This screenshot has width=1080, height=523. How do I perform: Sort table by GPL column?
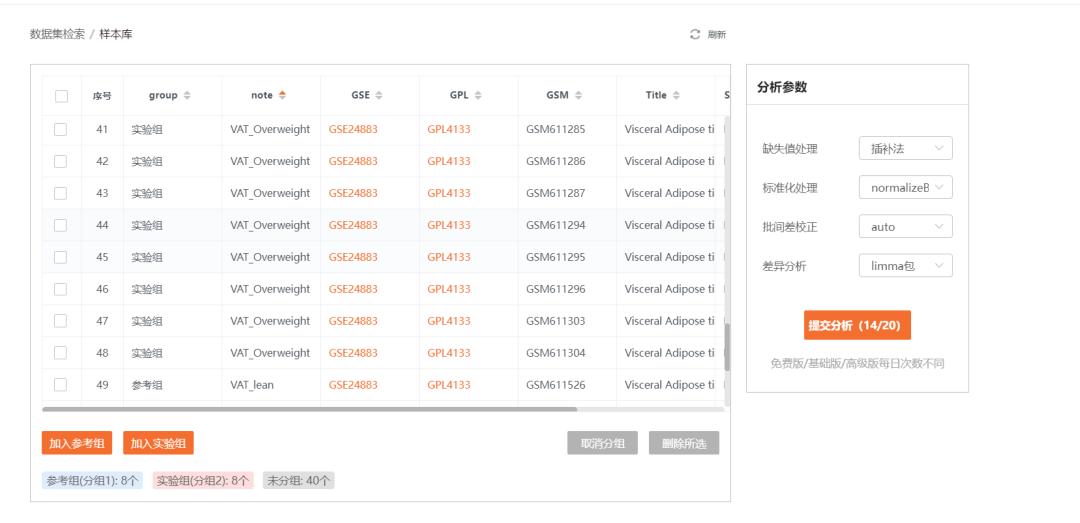478,96
